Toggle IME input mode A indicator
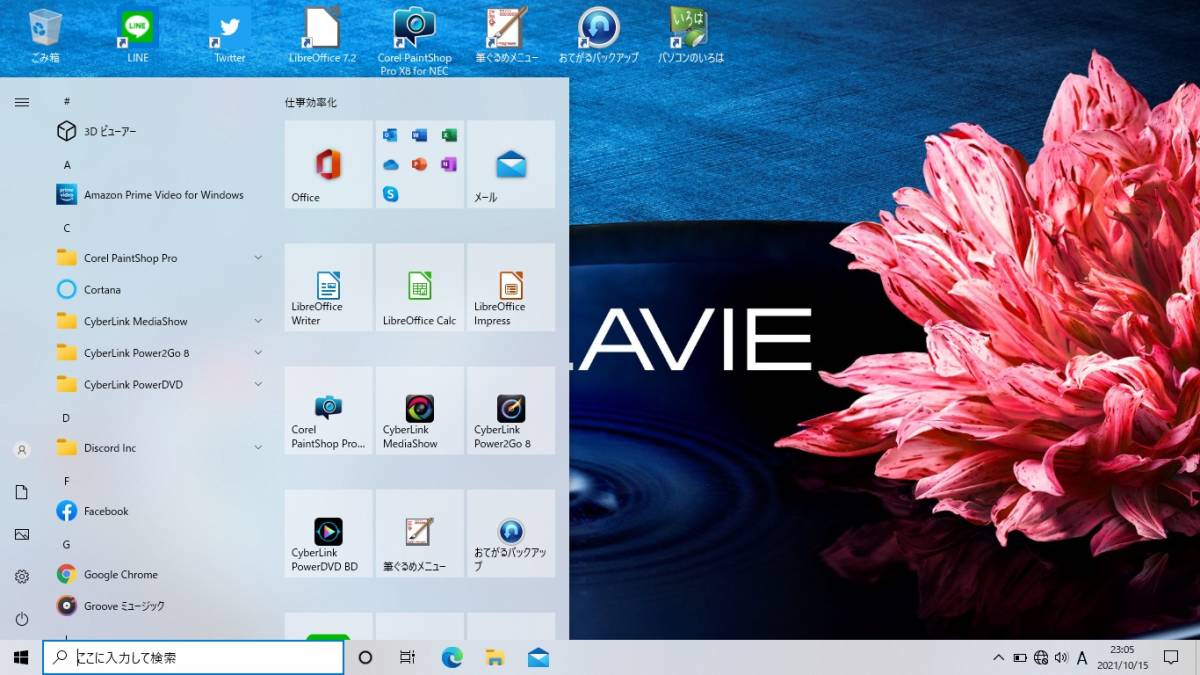1200x675 pixels. click(1082, 657)
